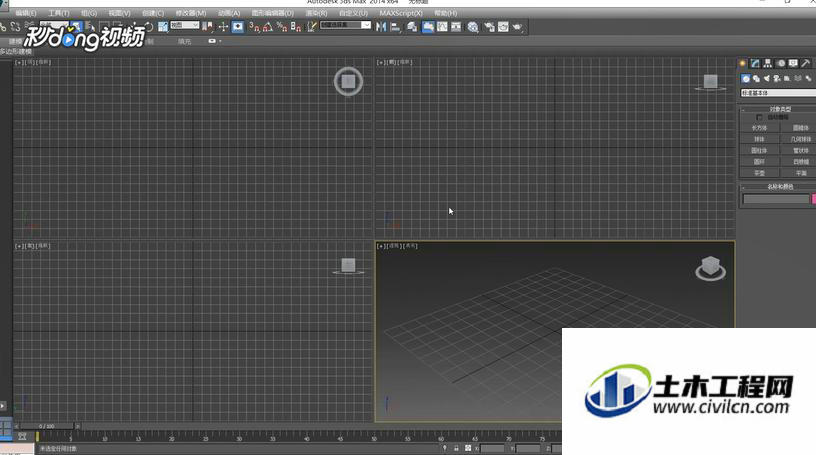
Task: Toggle Keyboard Shortcut Override
Action: 238,27
